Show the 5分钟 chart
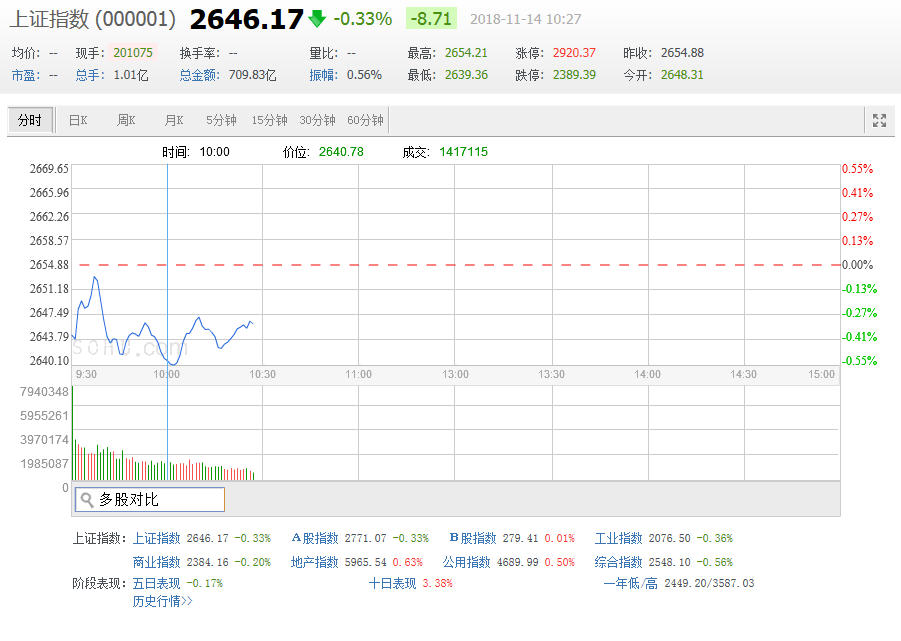 tap(221, 121)
